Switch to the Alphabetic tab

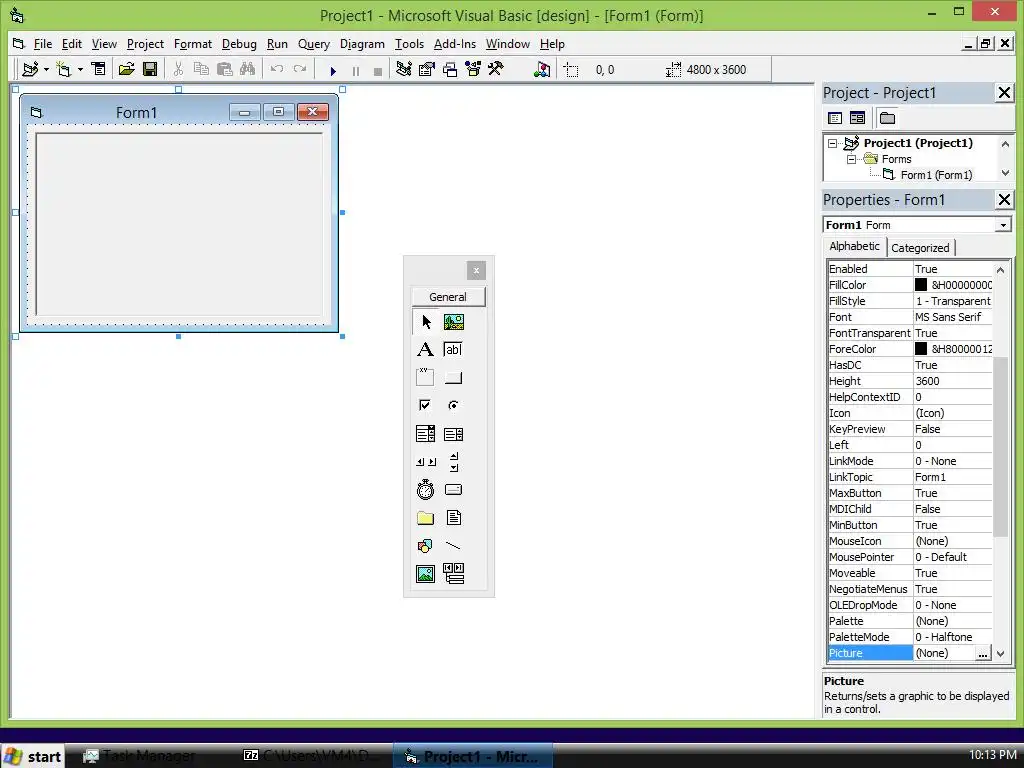[854, 246]
